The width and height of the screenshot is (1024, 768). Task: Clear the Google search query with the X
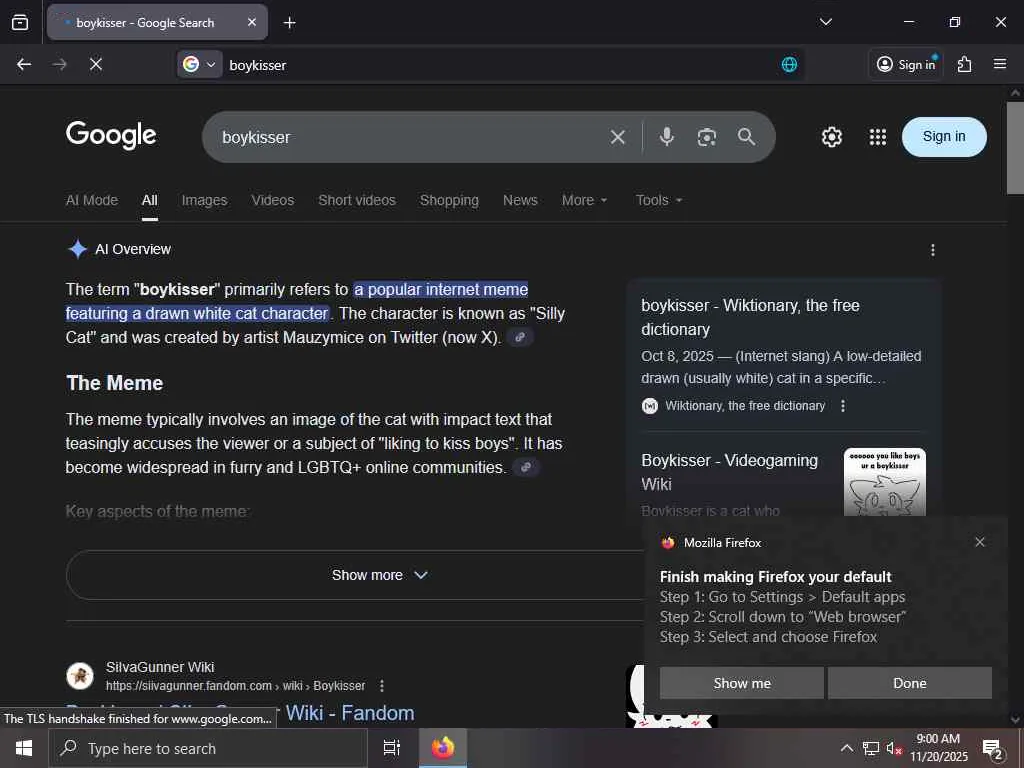tap(617, 137)
